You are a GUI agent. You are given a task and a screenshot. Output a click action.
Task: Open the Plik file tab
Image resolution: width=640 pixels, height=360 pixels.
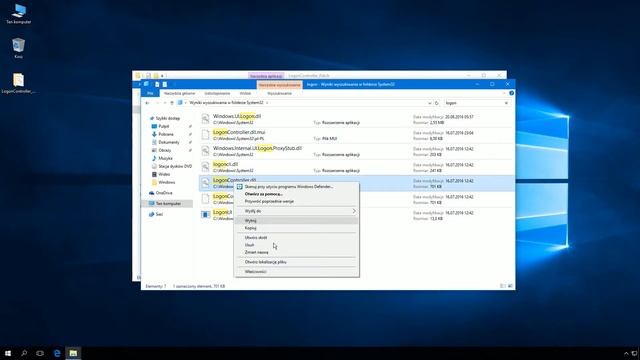150,93
